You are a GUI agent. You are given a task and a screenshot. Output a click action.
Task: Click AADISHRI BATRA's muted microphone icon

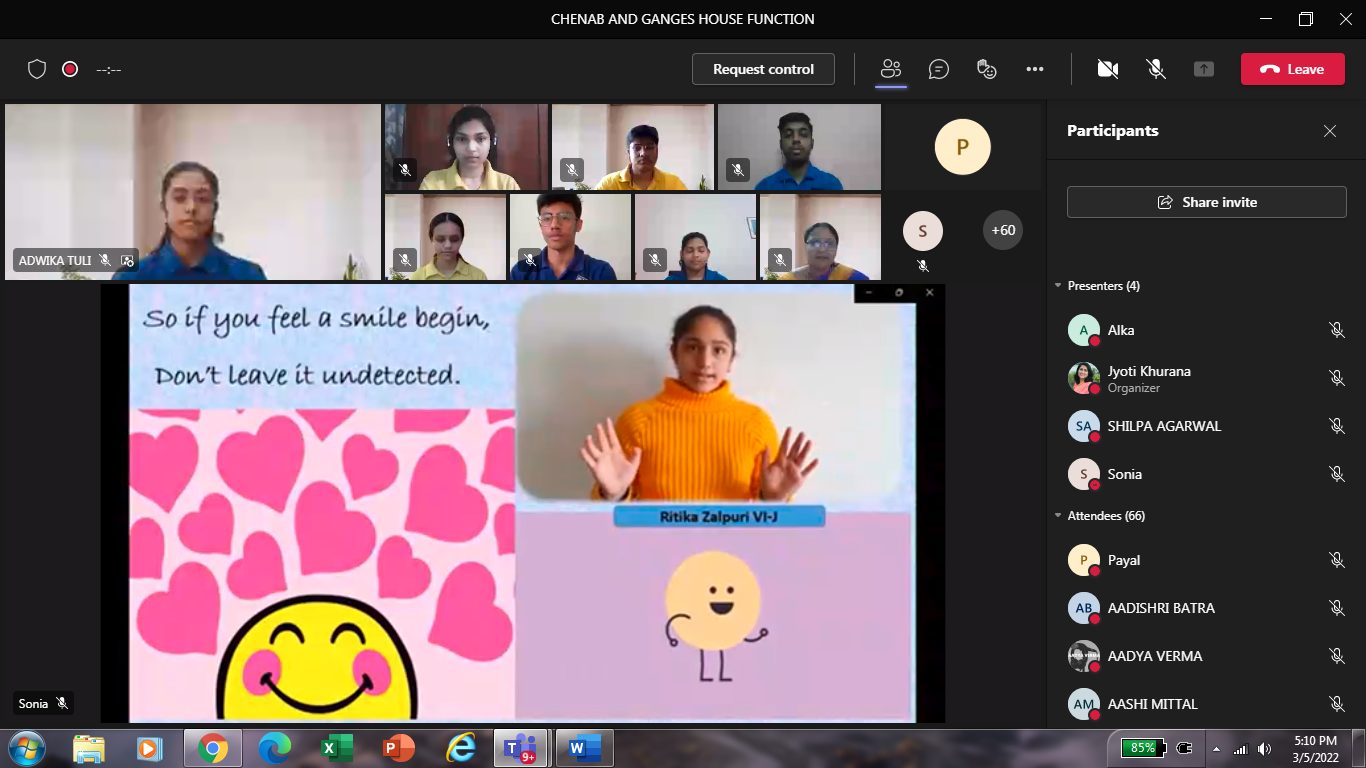[x=1336, y=608]
